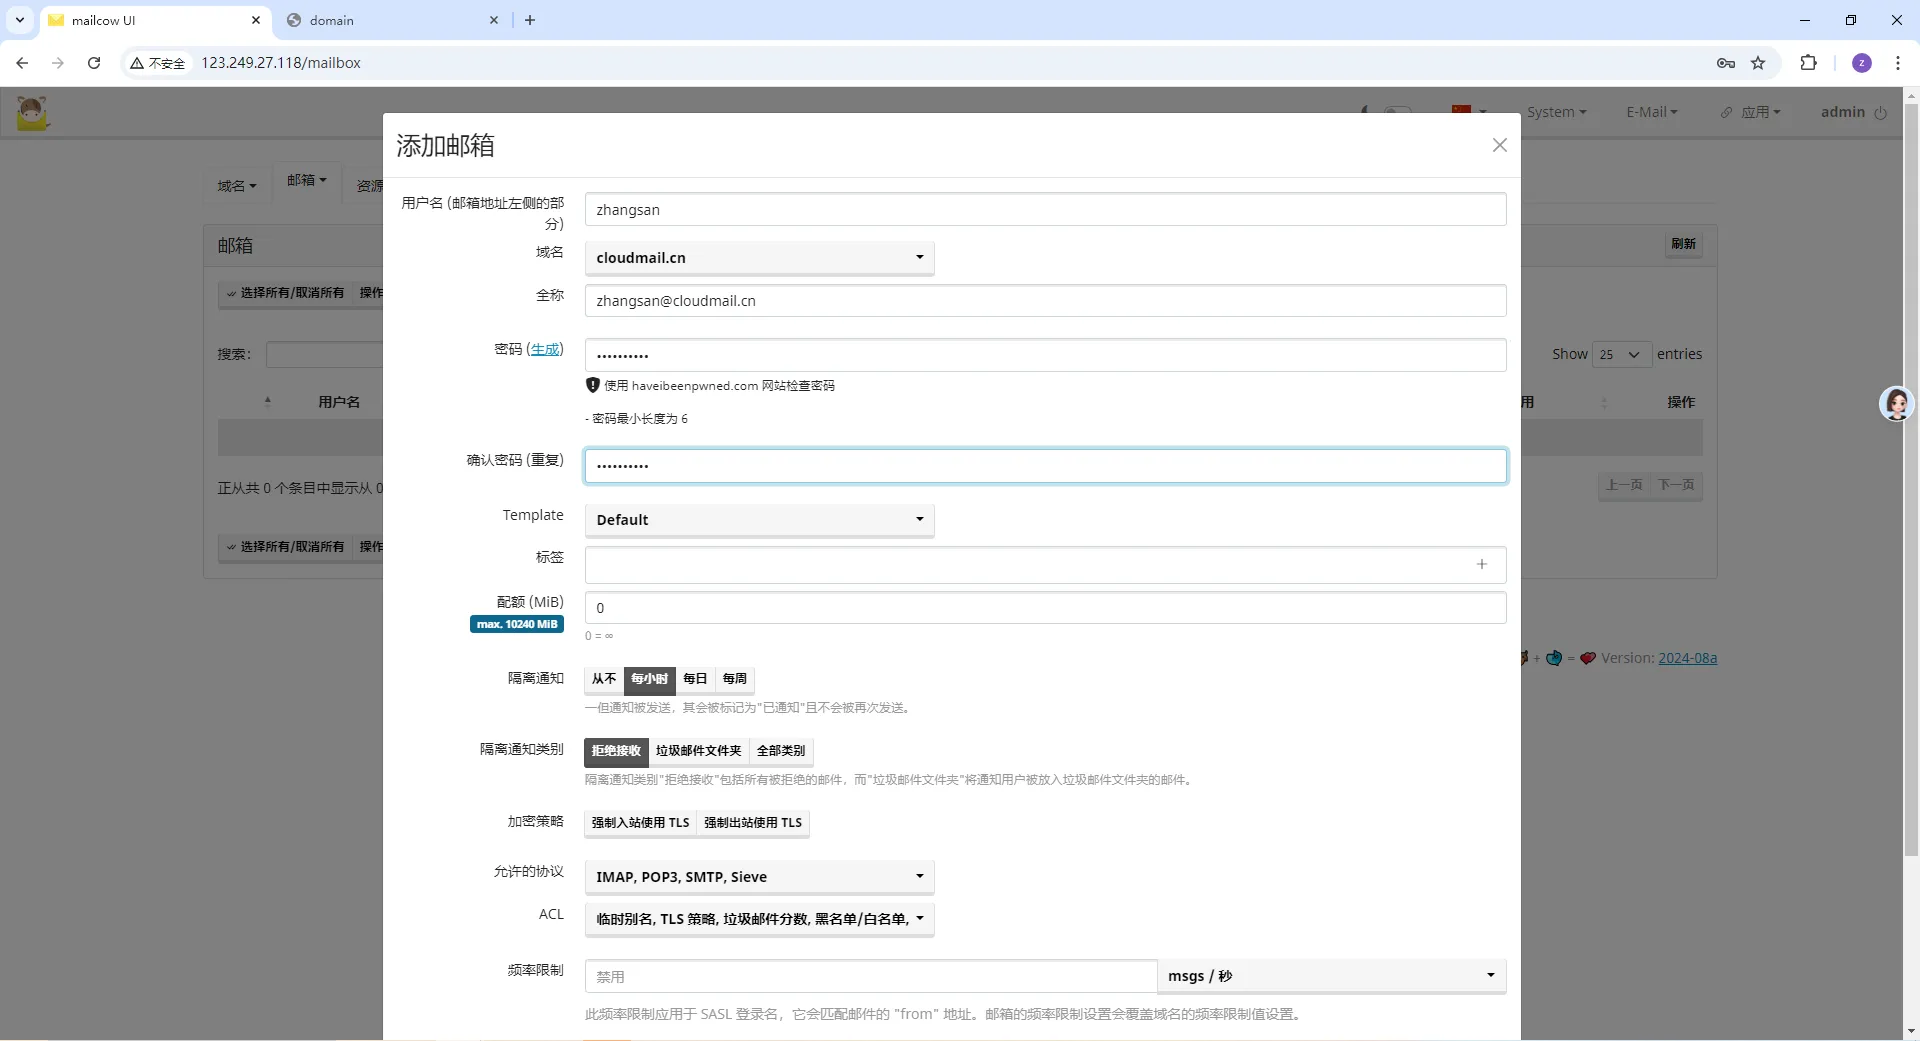The height and width of the screenshot is (1041, 1920).
Task: Open the browser profile avatar
Action: [x=1862, y=63]
